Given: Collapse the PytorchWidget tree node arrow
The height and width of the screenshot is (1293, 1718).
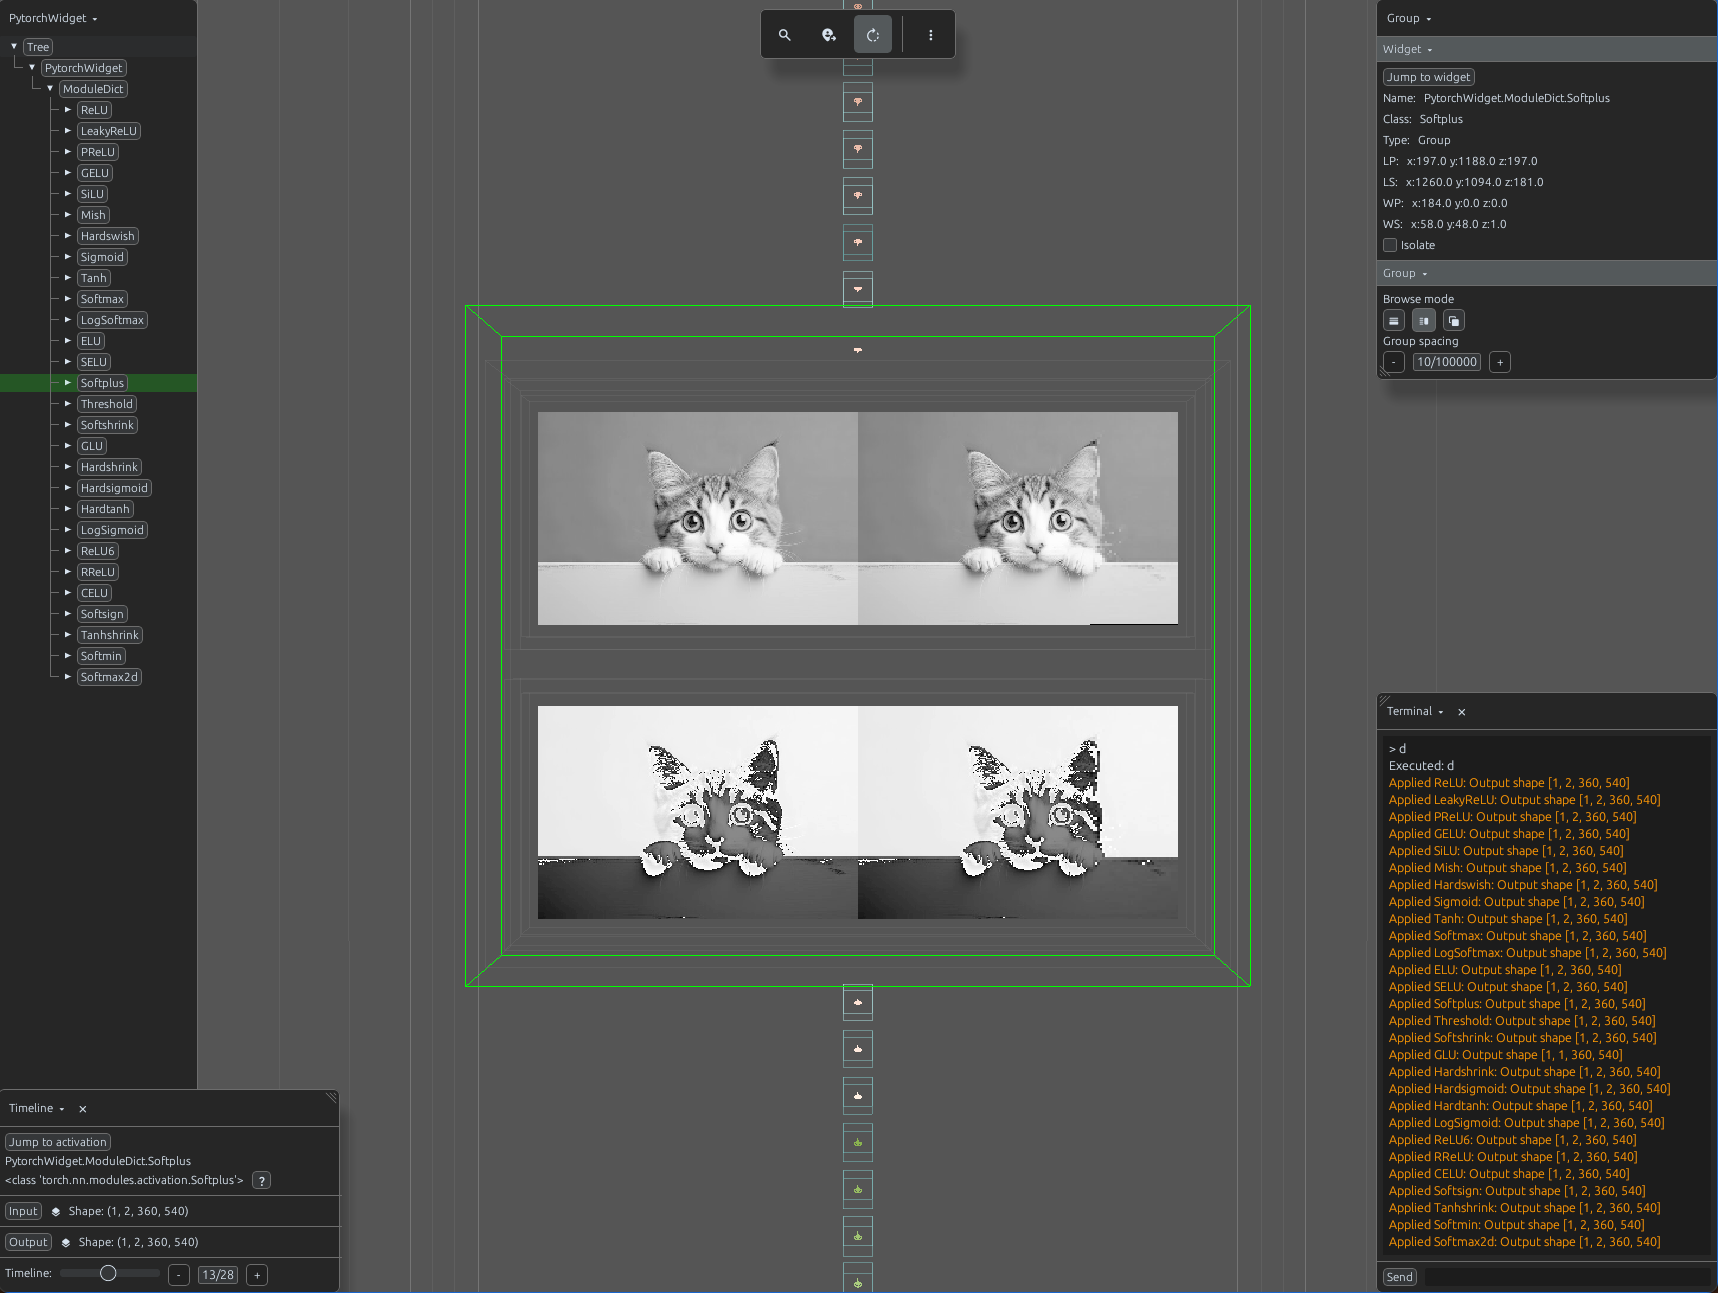Looking at the screenshot, I should (x=32, y=67).
